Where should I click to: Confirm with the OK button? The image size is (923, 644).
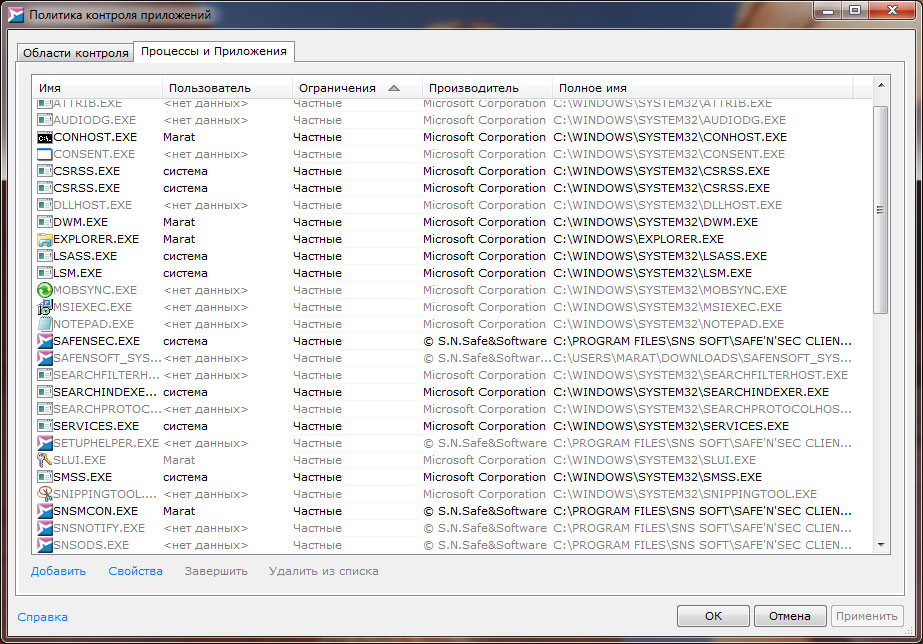tap(713, 616)
